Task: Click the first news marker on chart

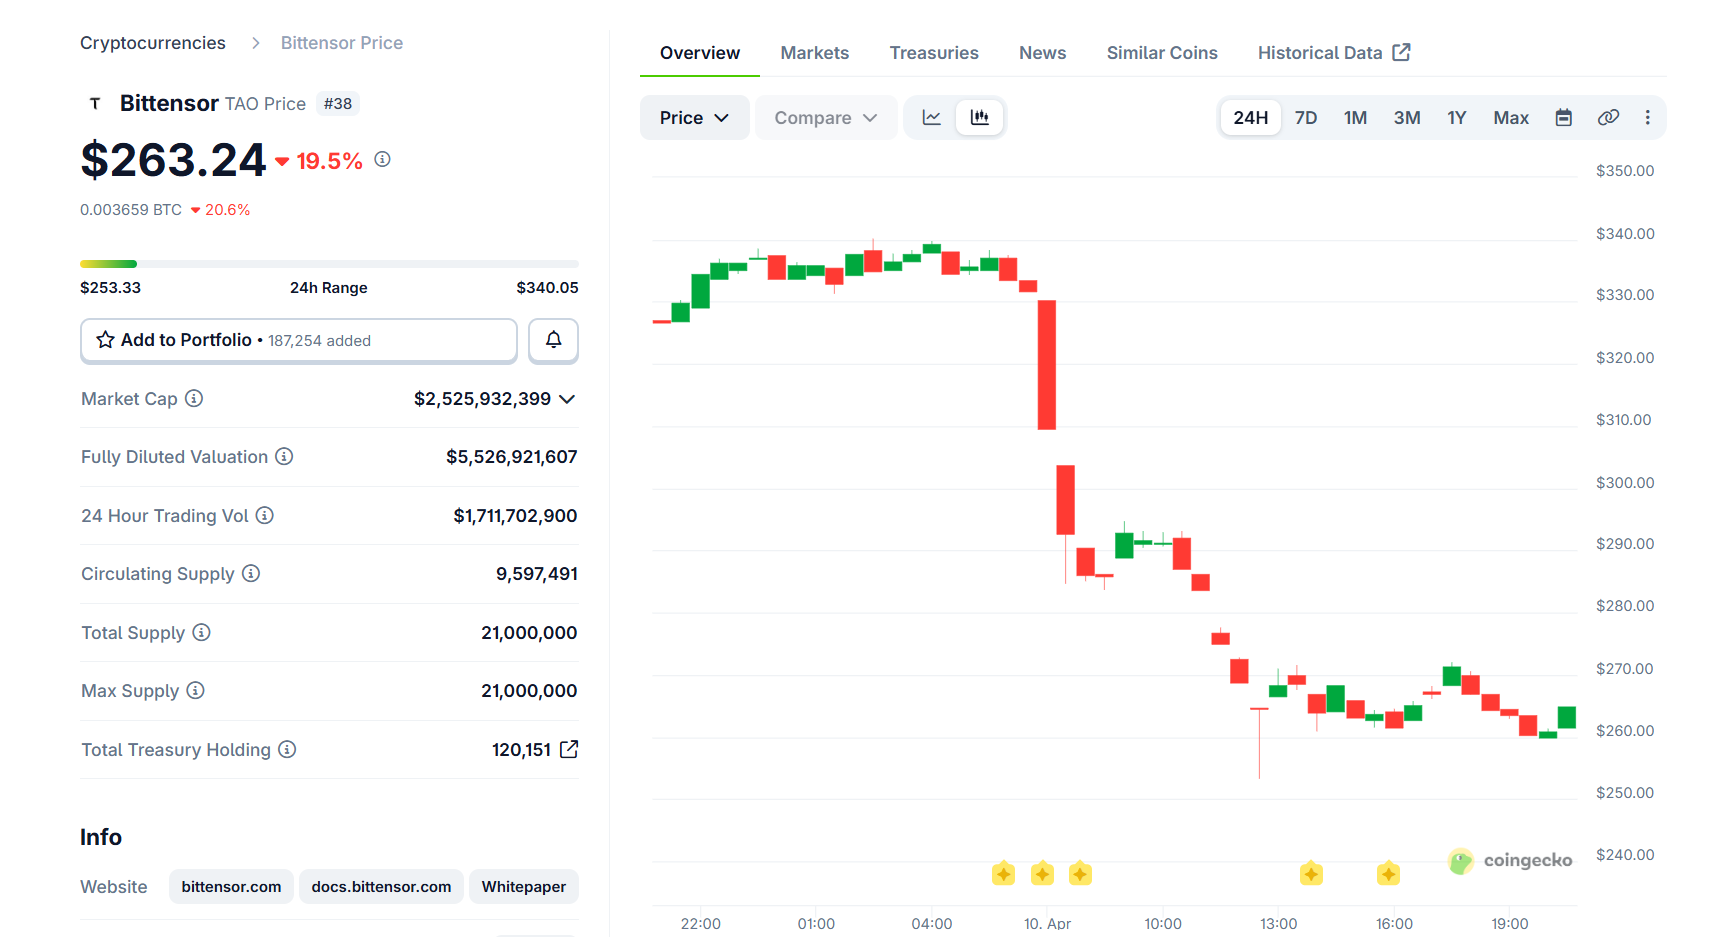Action: (1003, 874)
